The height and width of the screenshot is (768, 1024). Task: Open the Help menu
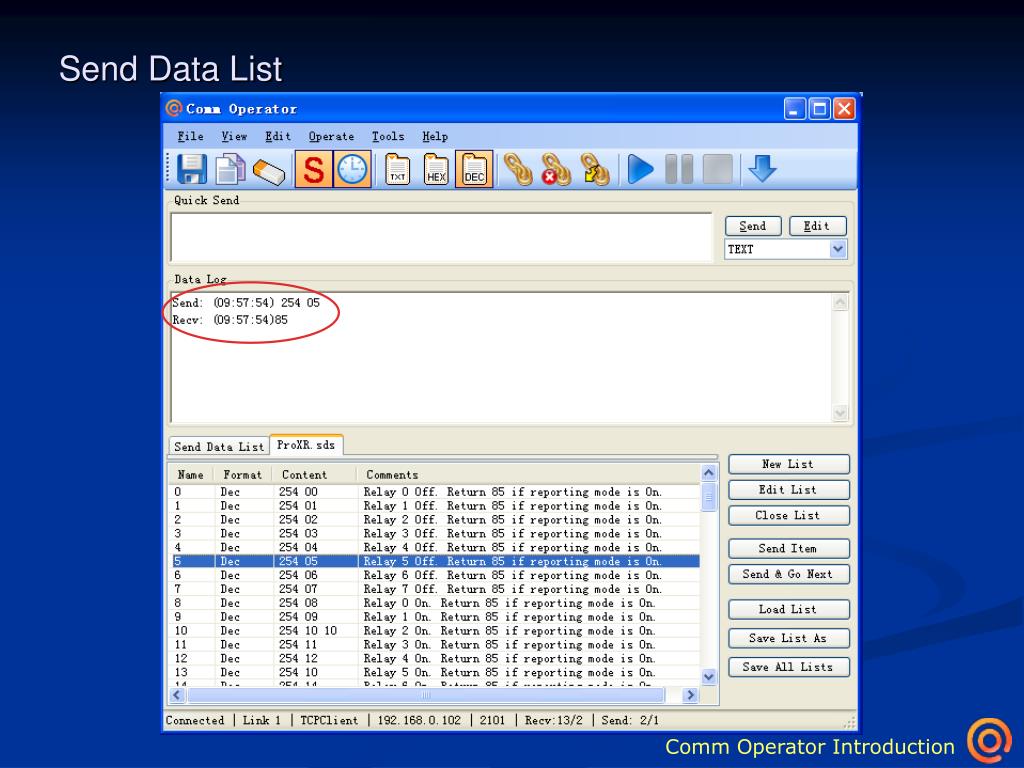click(x=435, y=136)
